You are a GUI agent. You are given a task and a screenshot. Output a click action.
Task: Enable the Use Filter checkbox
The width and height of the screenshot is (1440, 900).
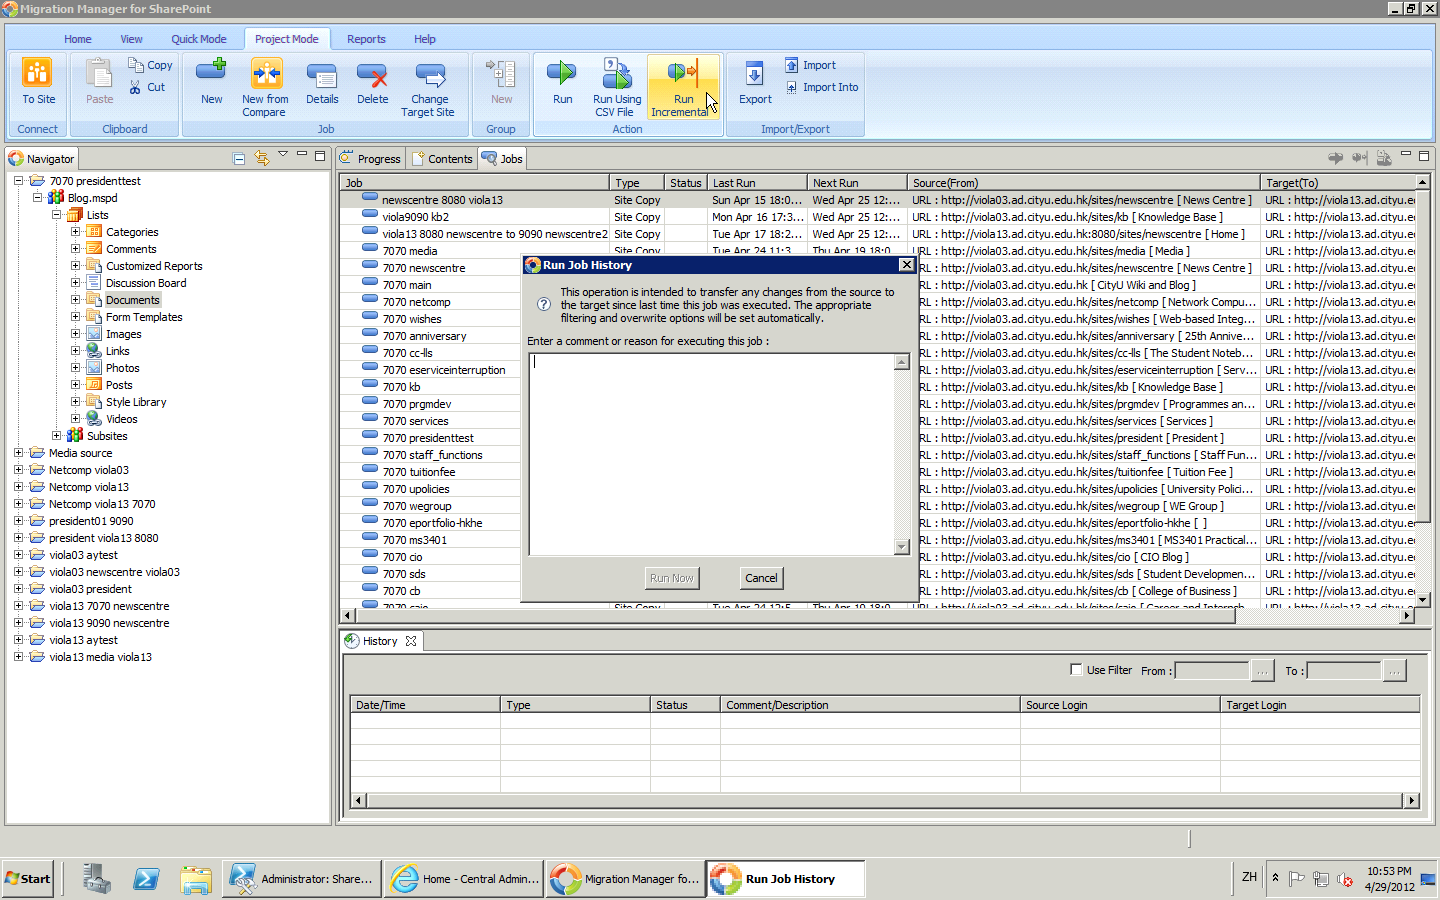[1076, 670]
